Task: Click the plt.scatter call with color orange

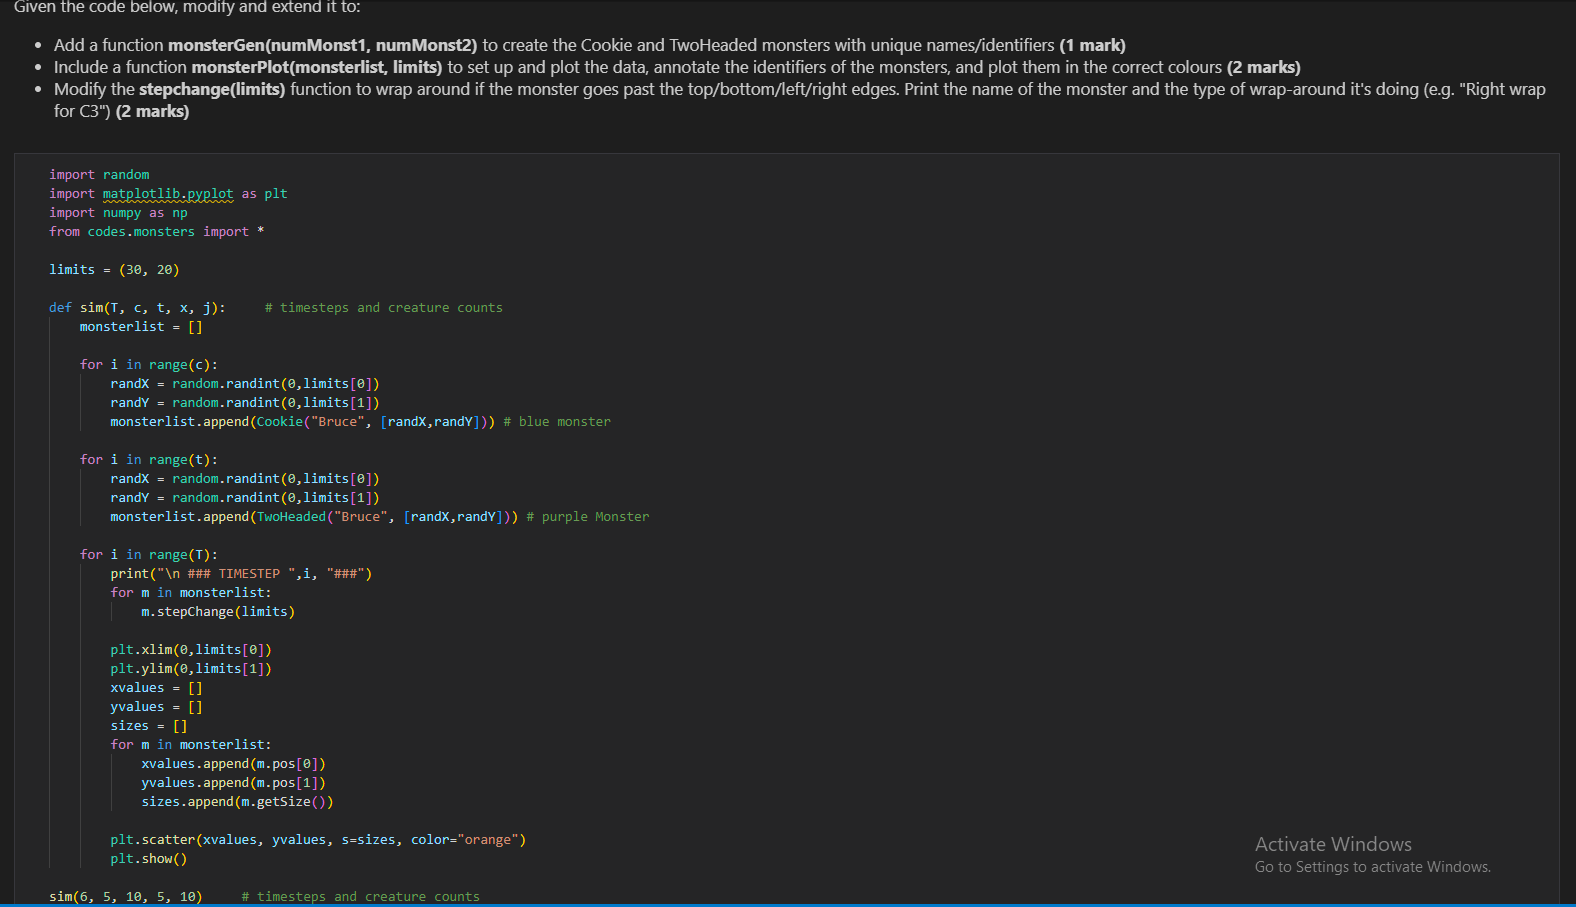Action: (318, 840)
